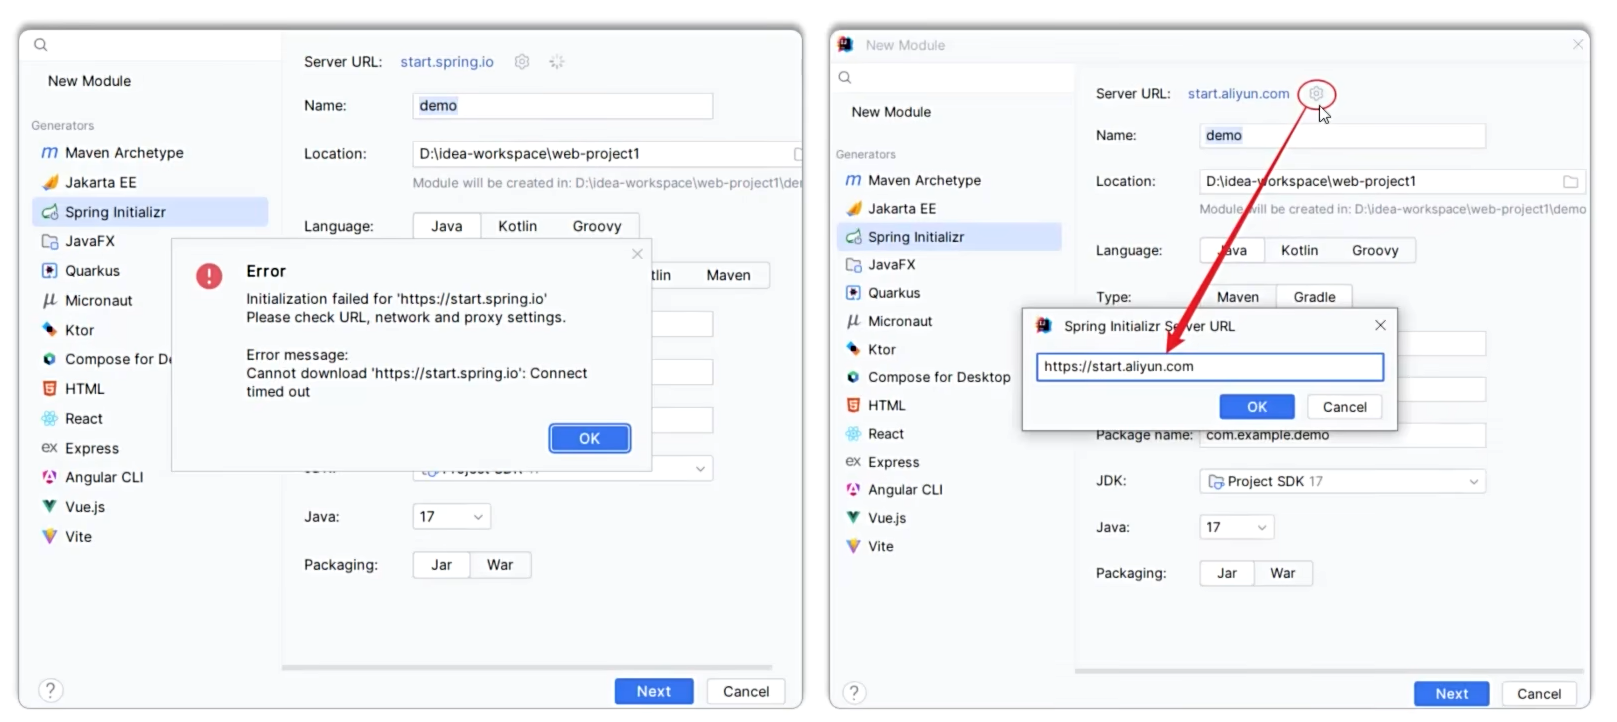Select Groovy language in right window
Image resolution: width=1617 pixels, height=722 pixels.
(x=1375, y=250)
